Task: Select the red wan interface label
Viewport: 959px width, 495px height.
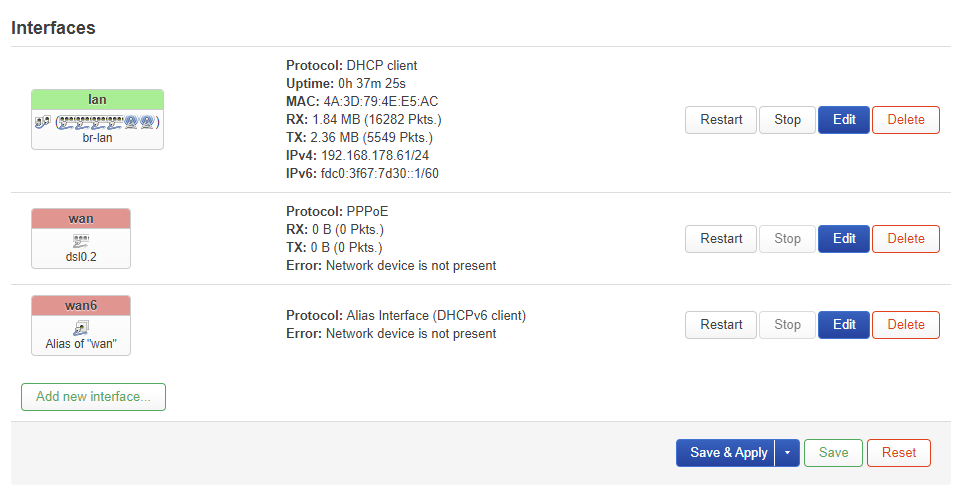Action: click(81, 219)
